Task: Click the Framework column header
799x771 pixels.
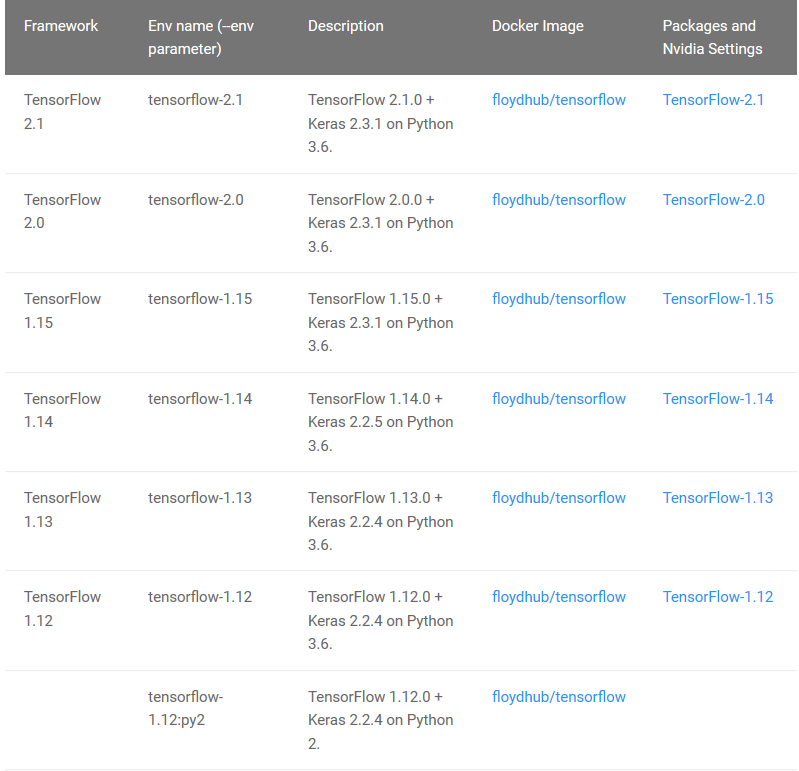Action: point(61,25)
